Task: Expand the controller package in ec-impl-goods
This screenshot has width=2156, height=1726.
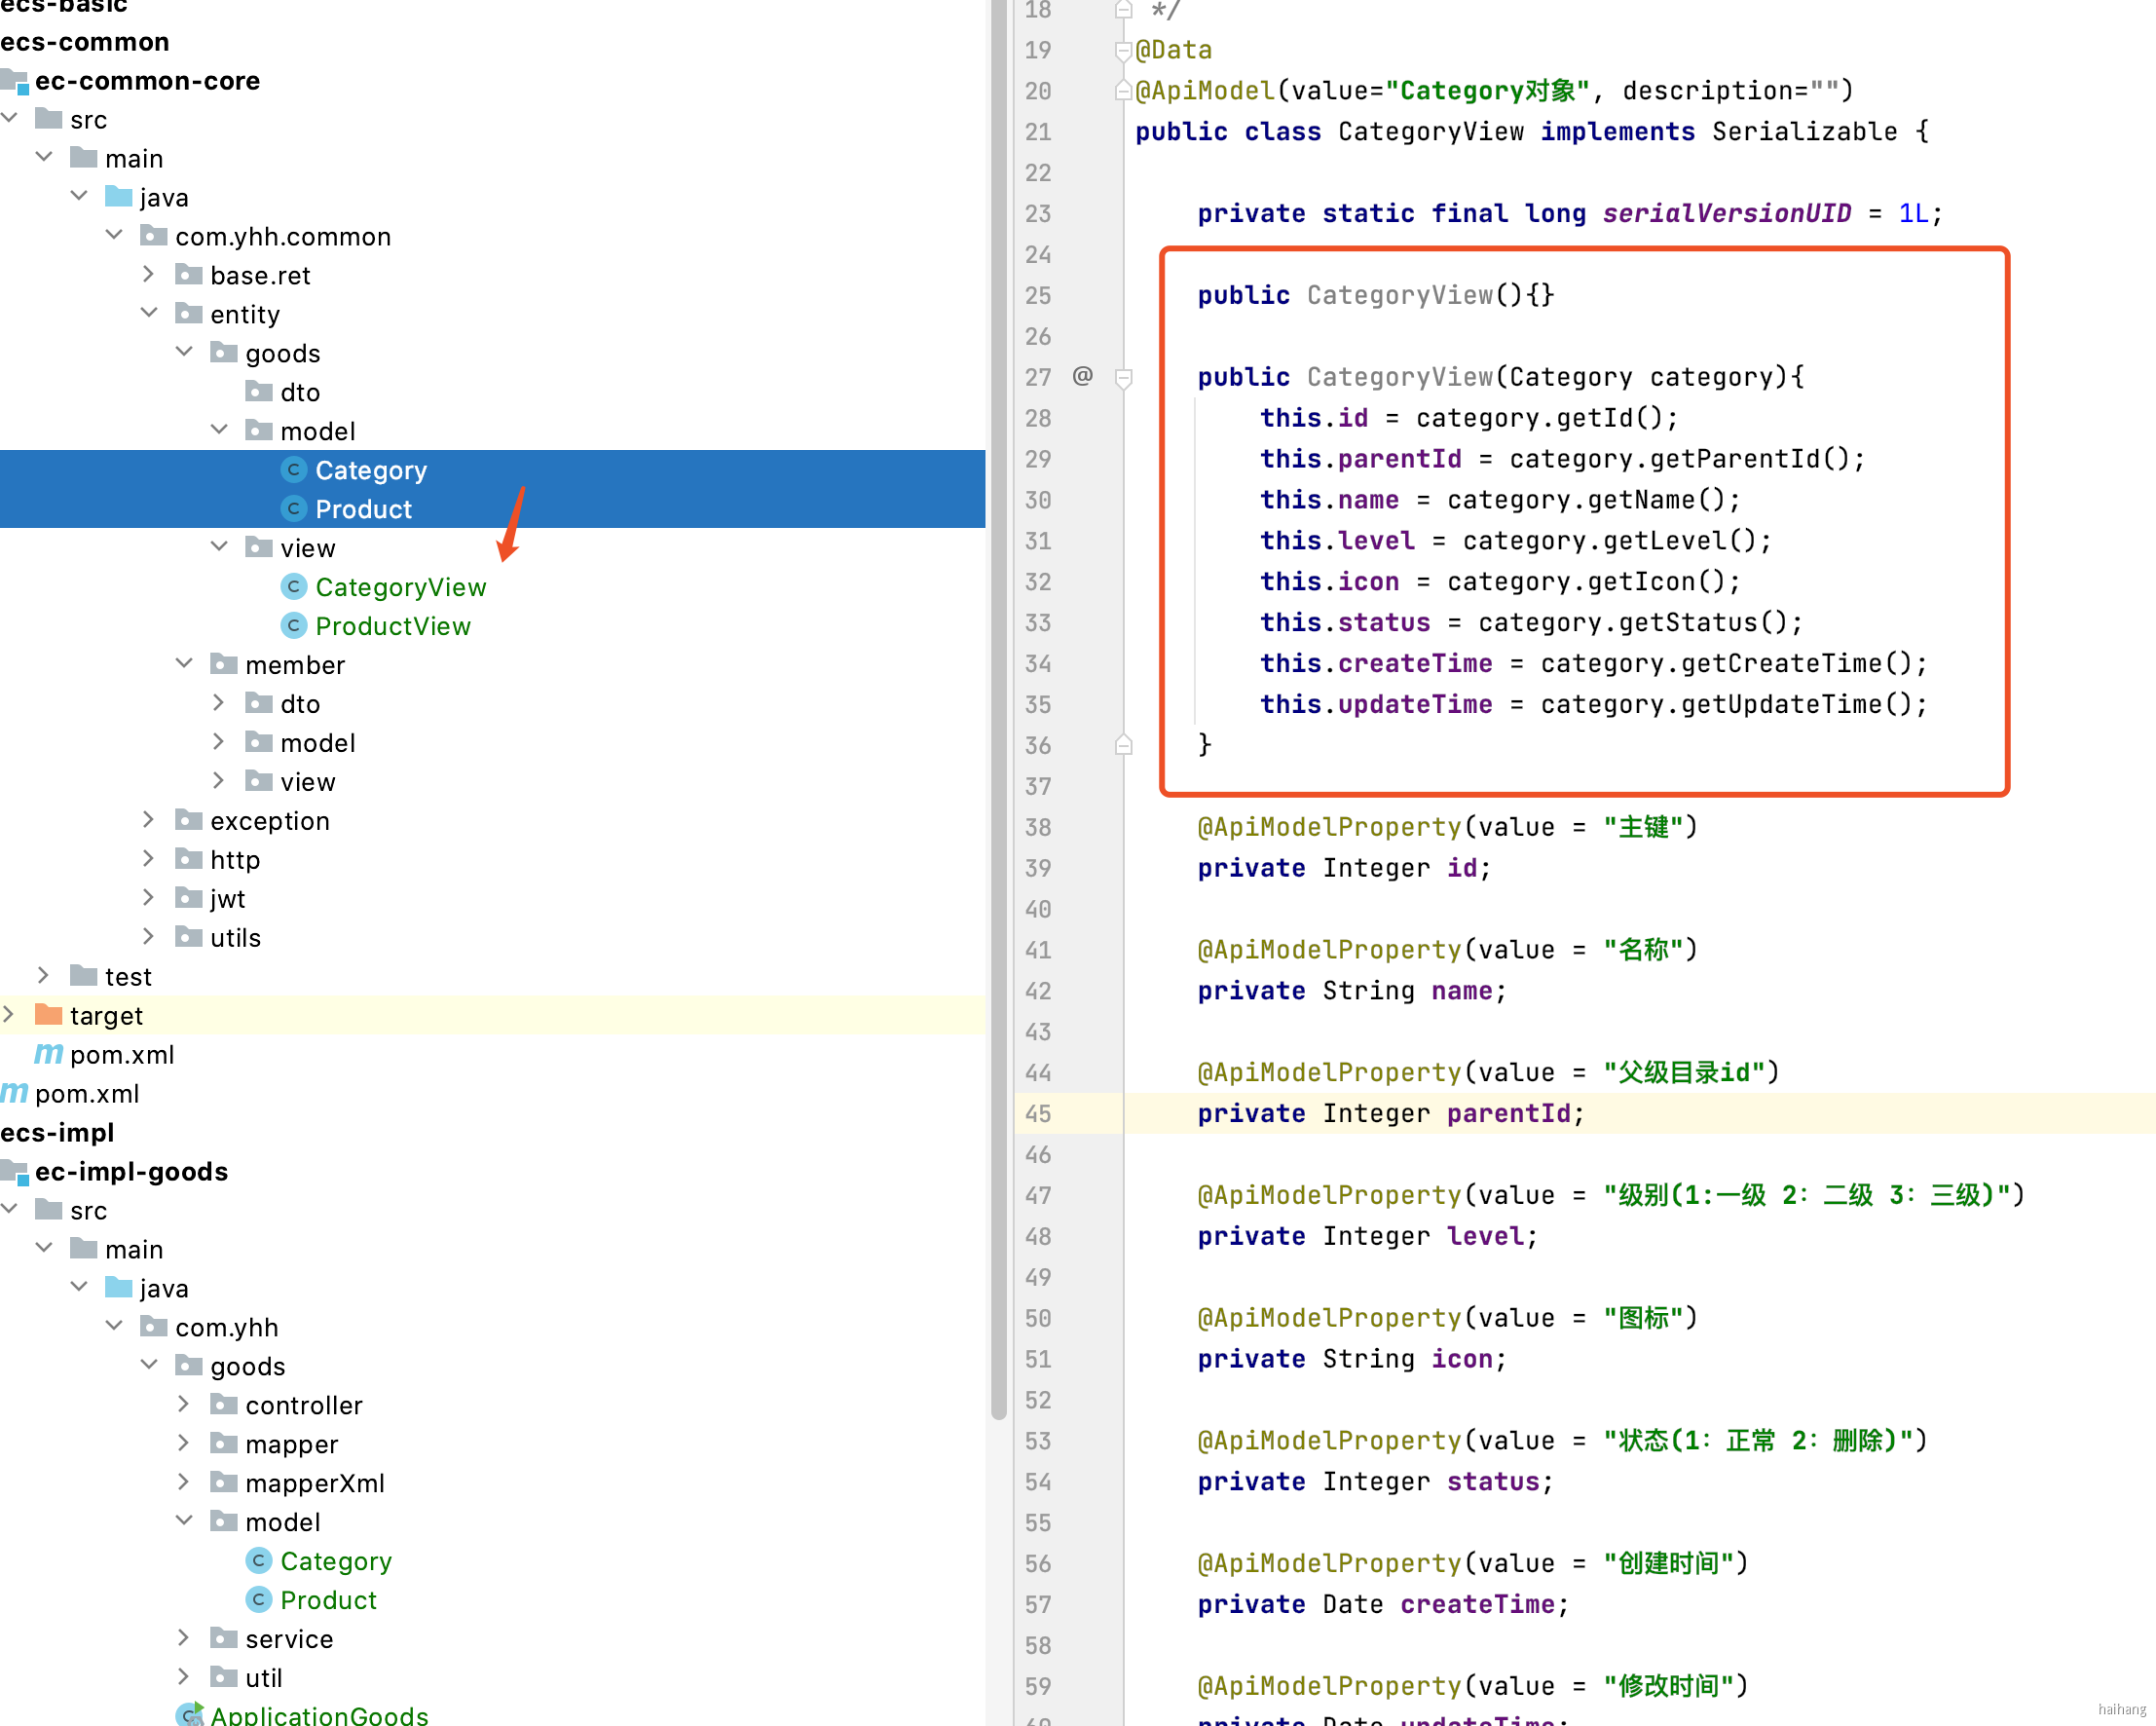Action: 184,1404
